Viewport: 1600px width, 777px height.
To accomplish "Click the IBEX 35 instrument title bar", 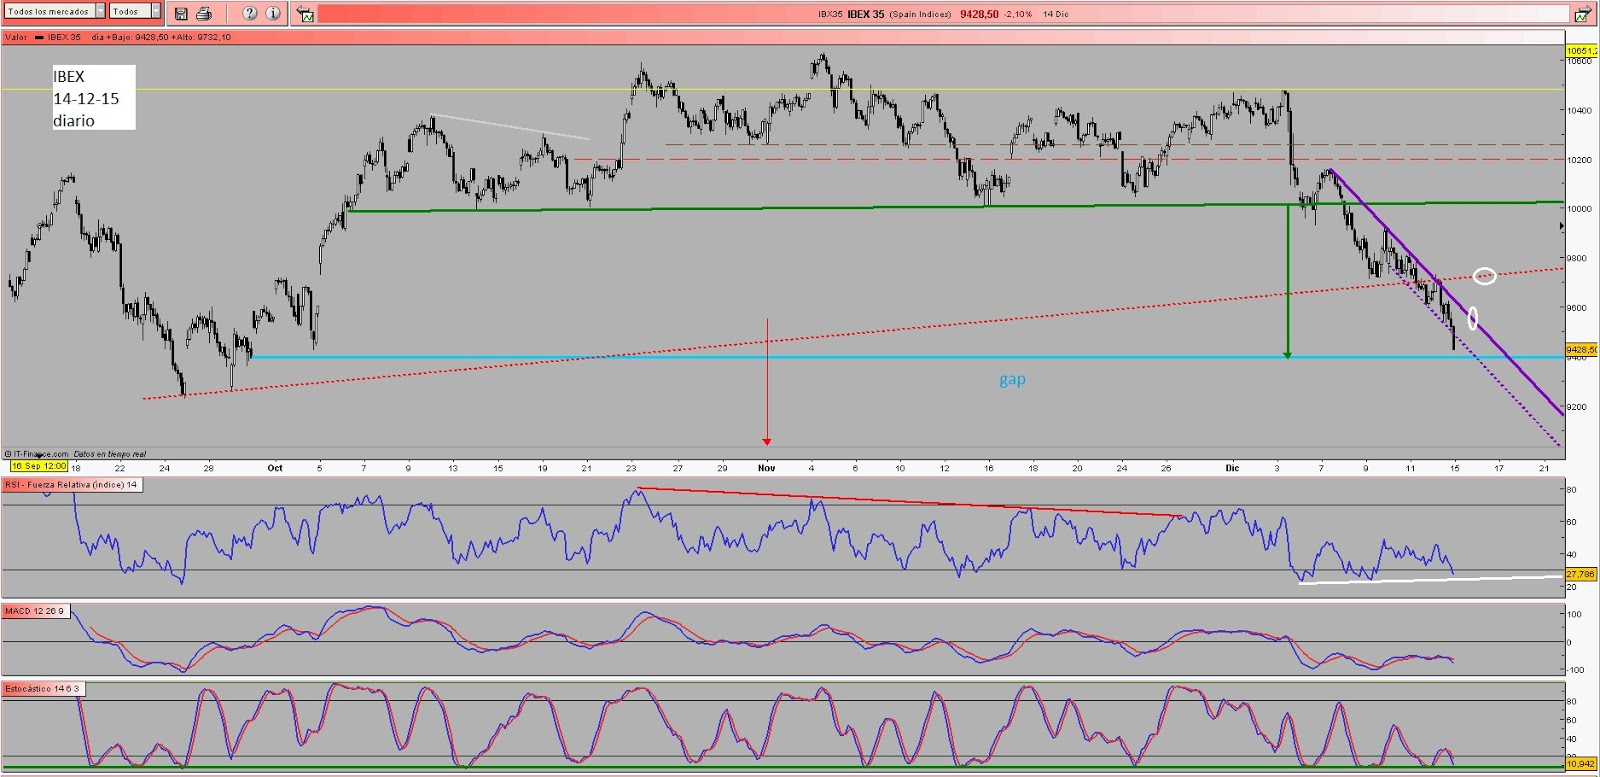I will (942, 14).
